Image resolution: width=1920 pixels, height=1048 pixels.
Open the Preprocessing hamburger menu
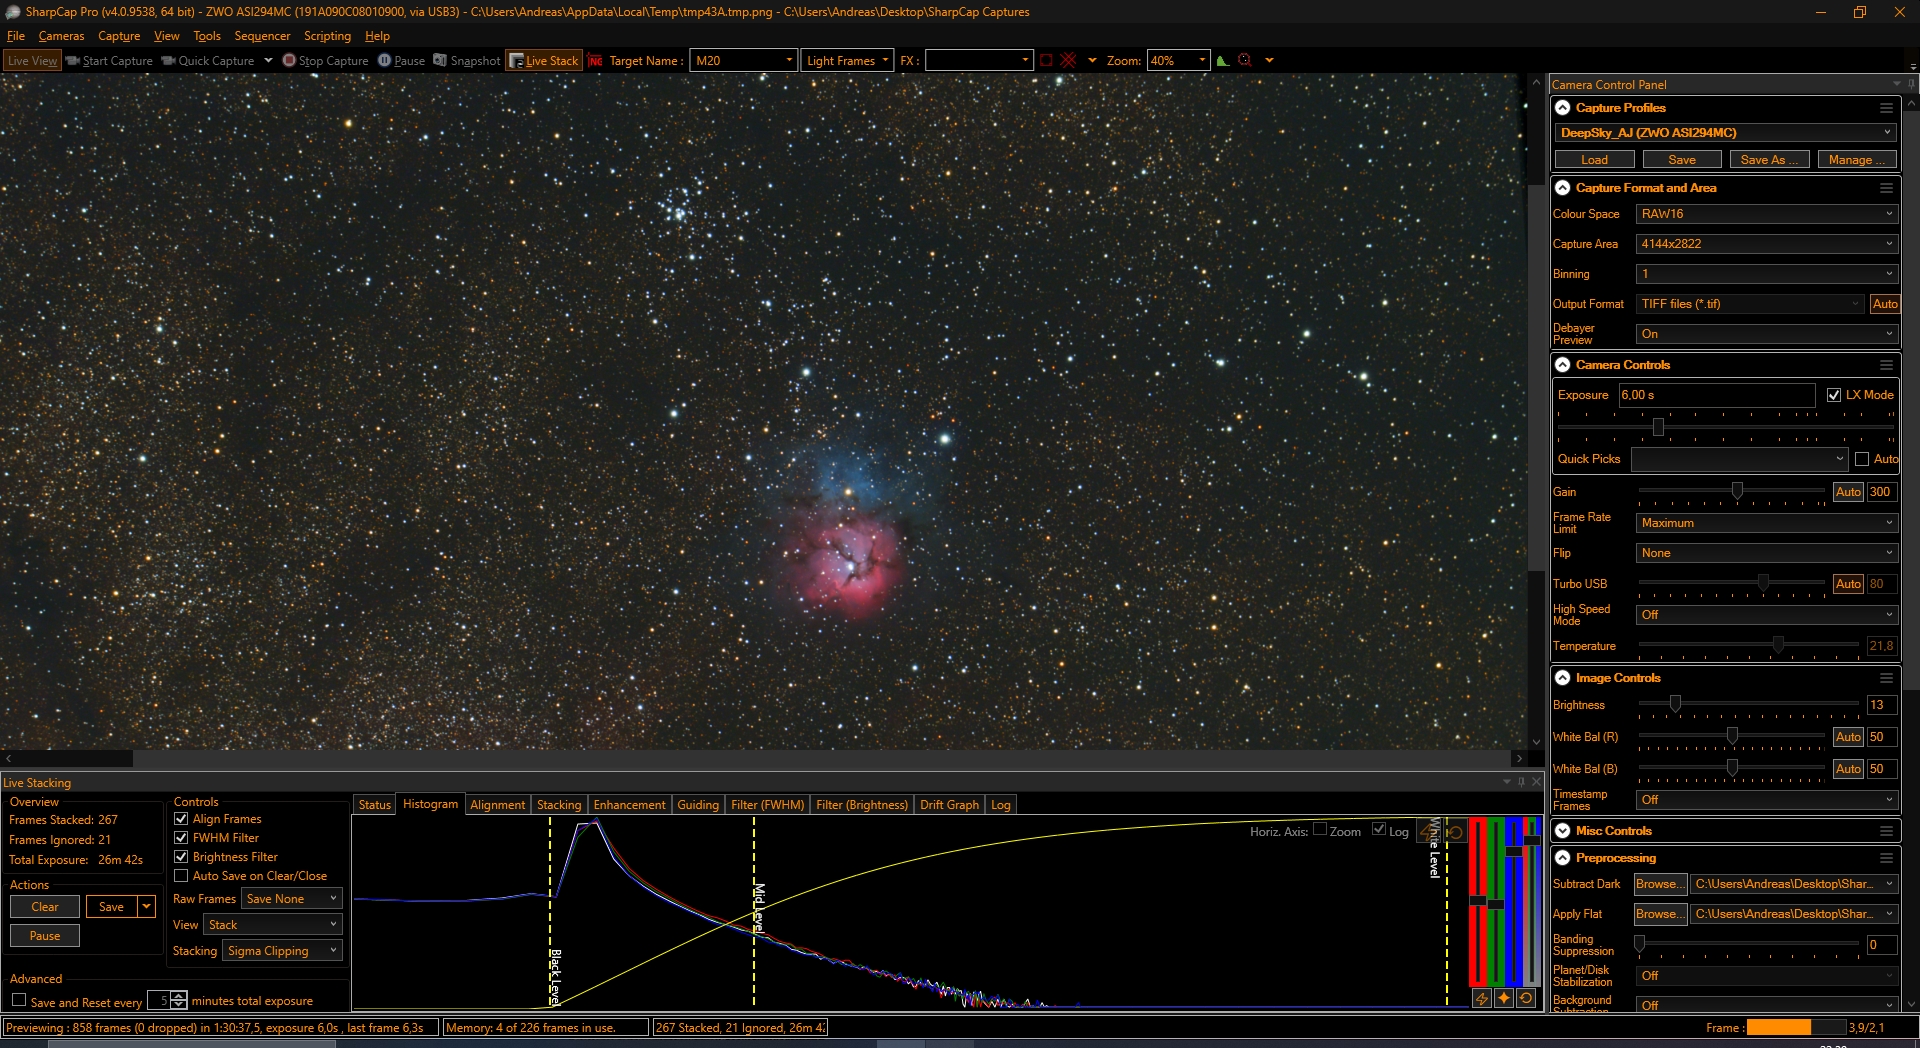[1886, 858]
